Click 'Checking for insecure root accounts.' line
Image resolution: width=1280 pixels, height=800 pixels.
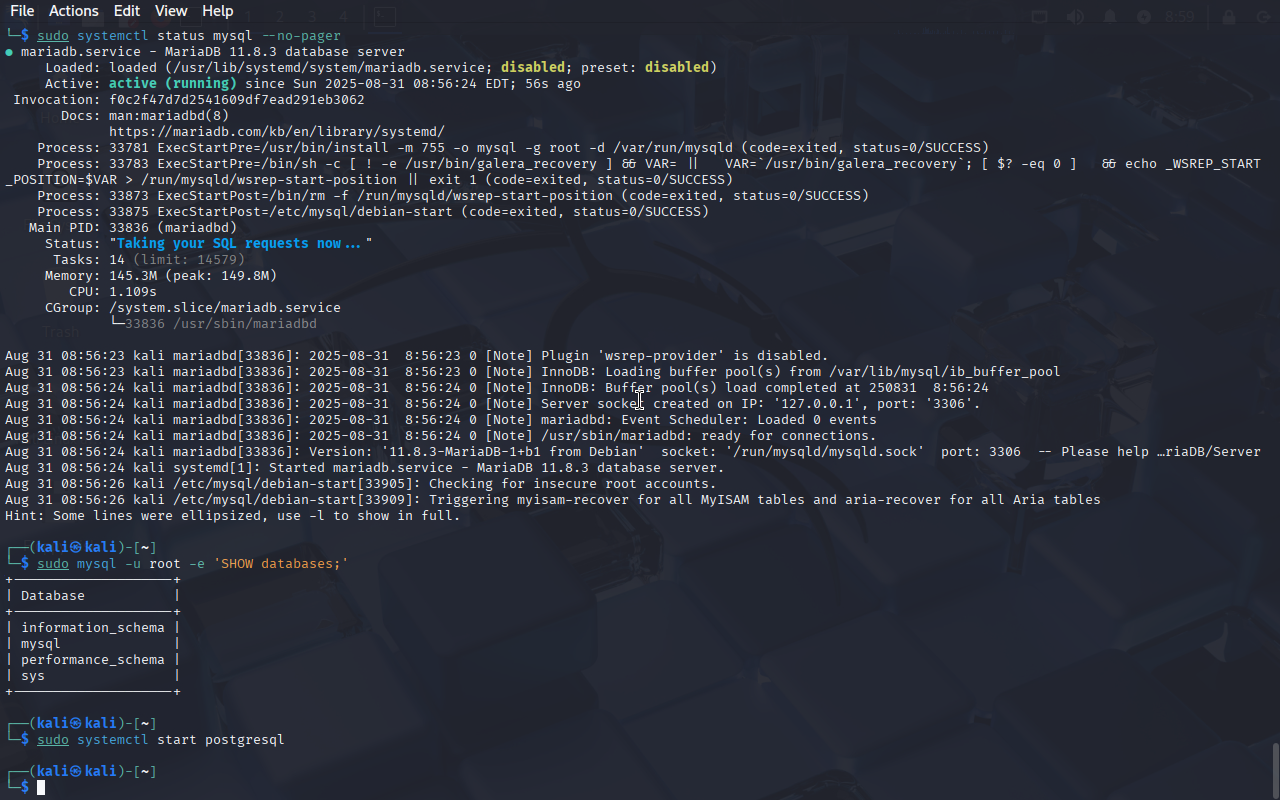(361, 484)
